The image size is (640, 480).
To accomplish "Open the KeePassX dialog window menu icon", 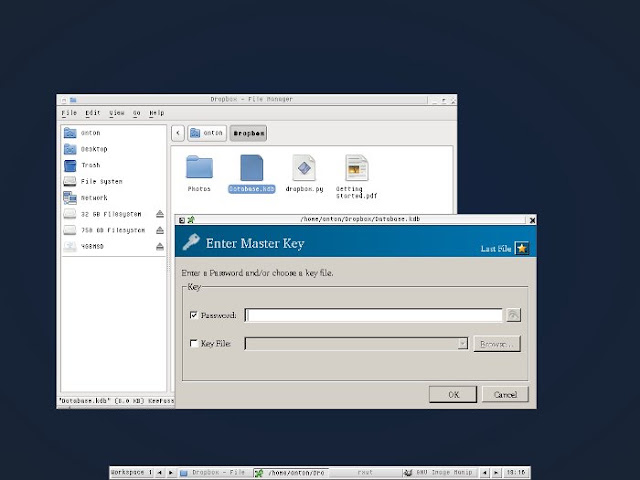I will click(x=182, y=220).
